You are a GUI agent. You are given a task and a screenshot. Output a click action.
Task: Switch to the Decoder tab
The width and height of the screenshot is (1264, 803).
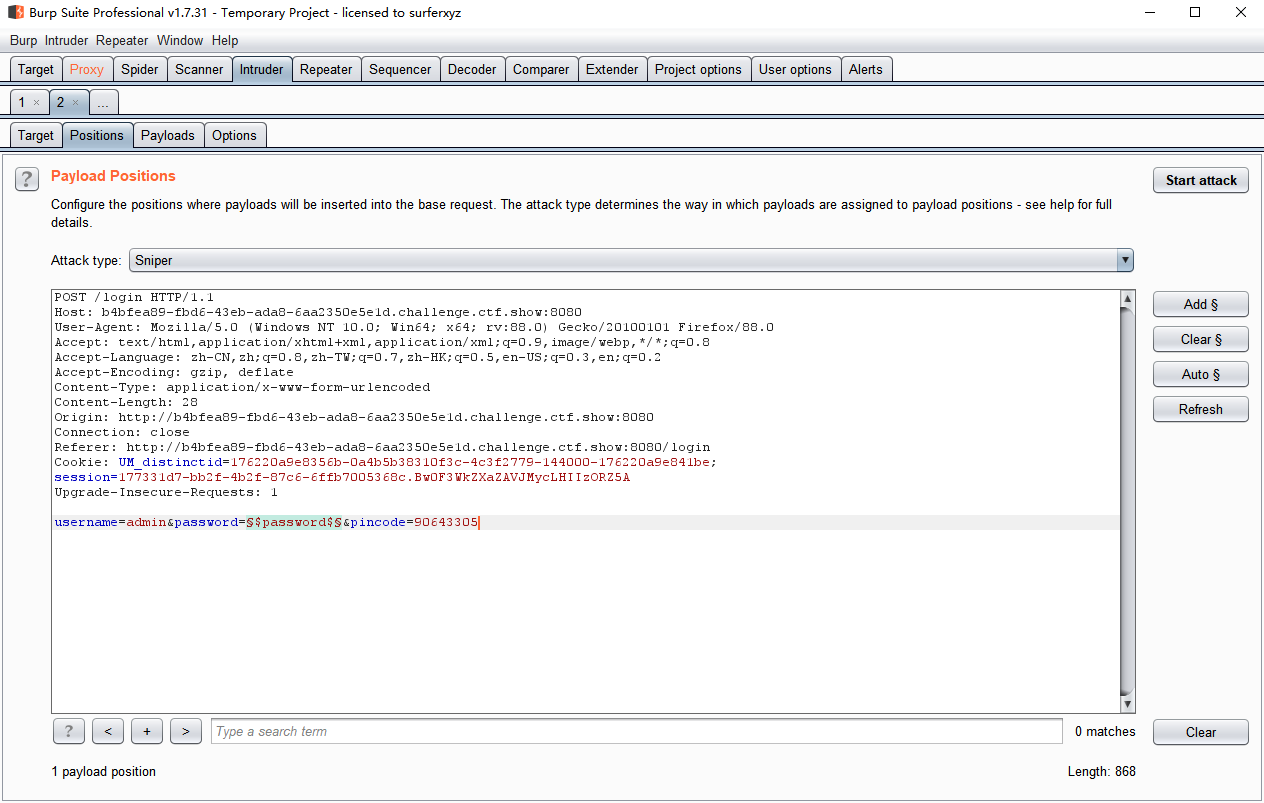click(472, 69)
